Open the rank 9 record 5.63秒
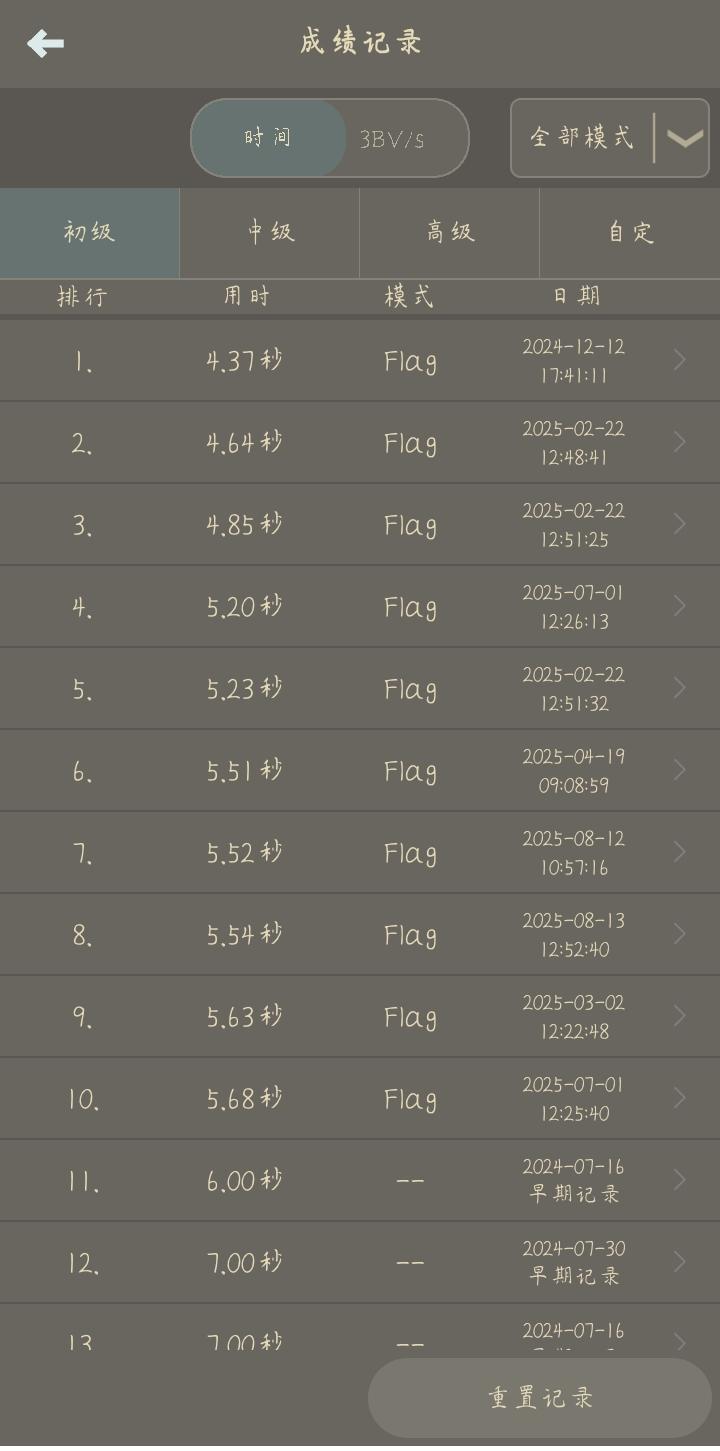Viewport: 720px width, 1451px height. [x=360, y=1016]
